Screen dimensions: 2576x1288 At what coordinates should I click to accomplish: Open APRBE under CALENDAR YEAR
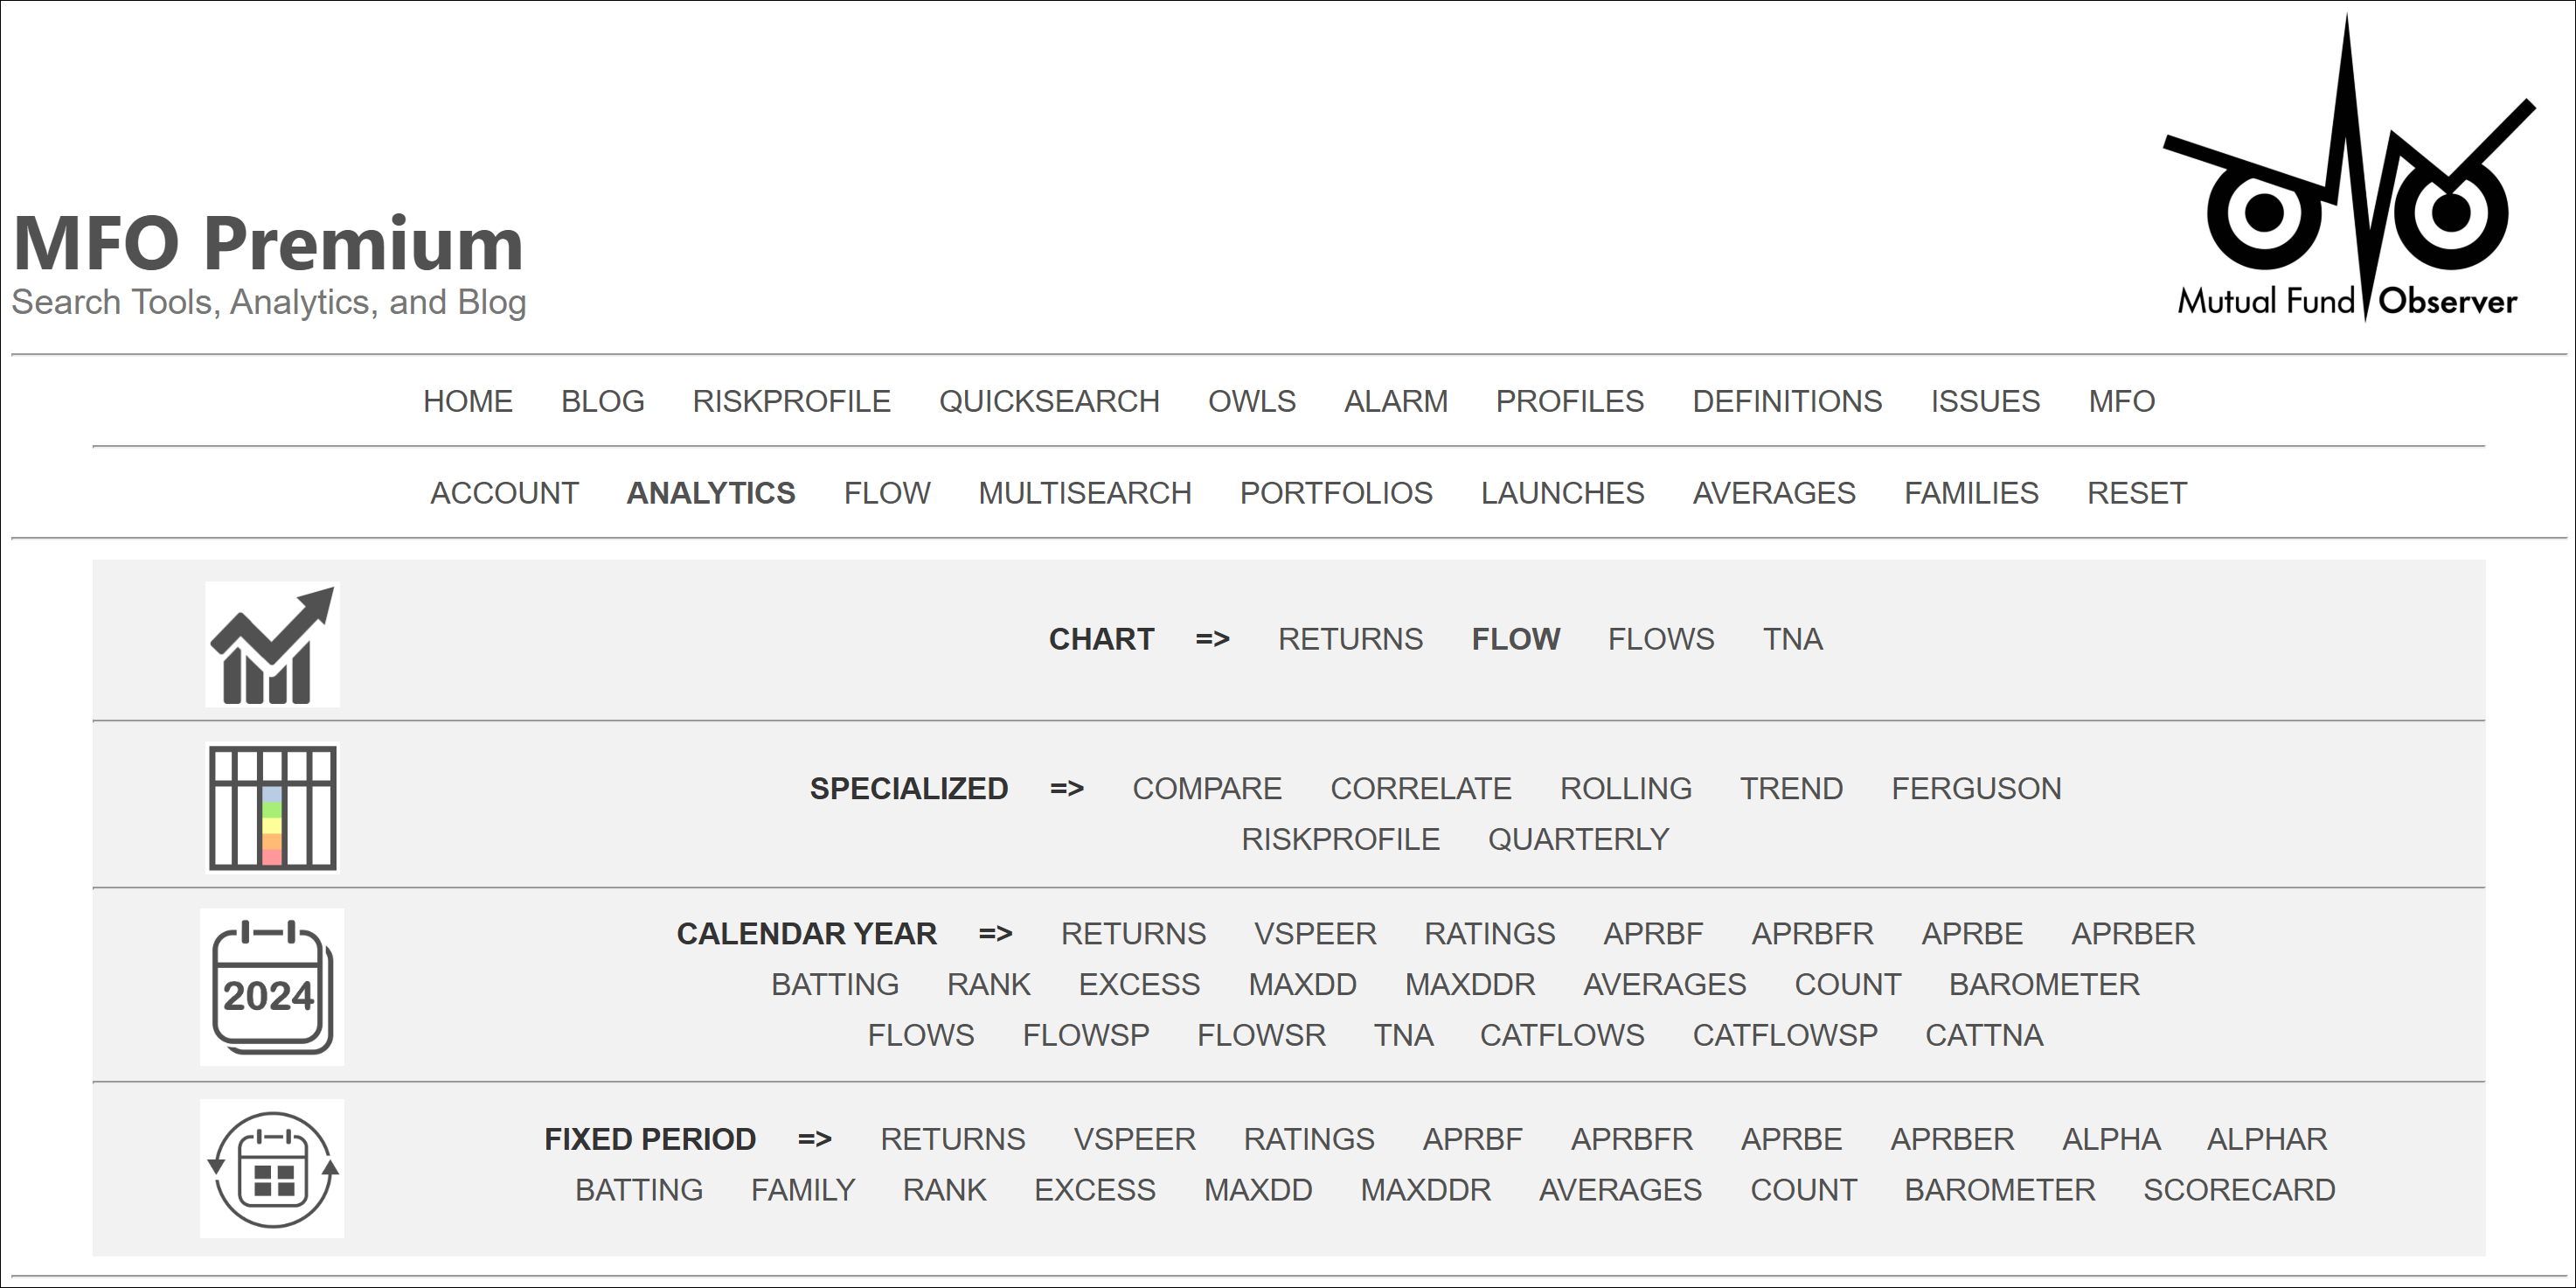click(x=1972, y=934)
